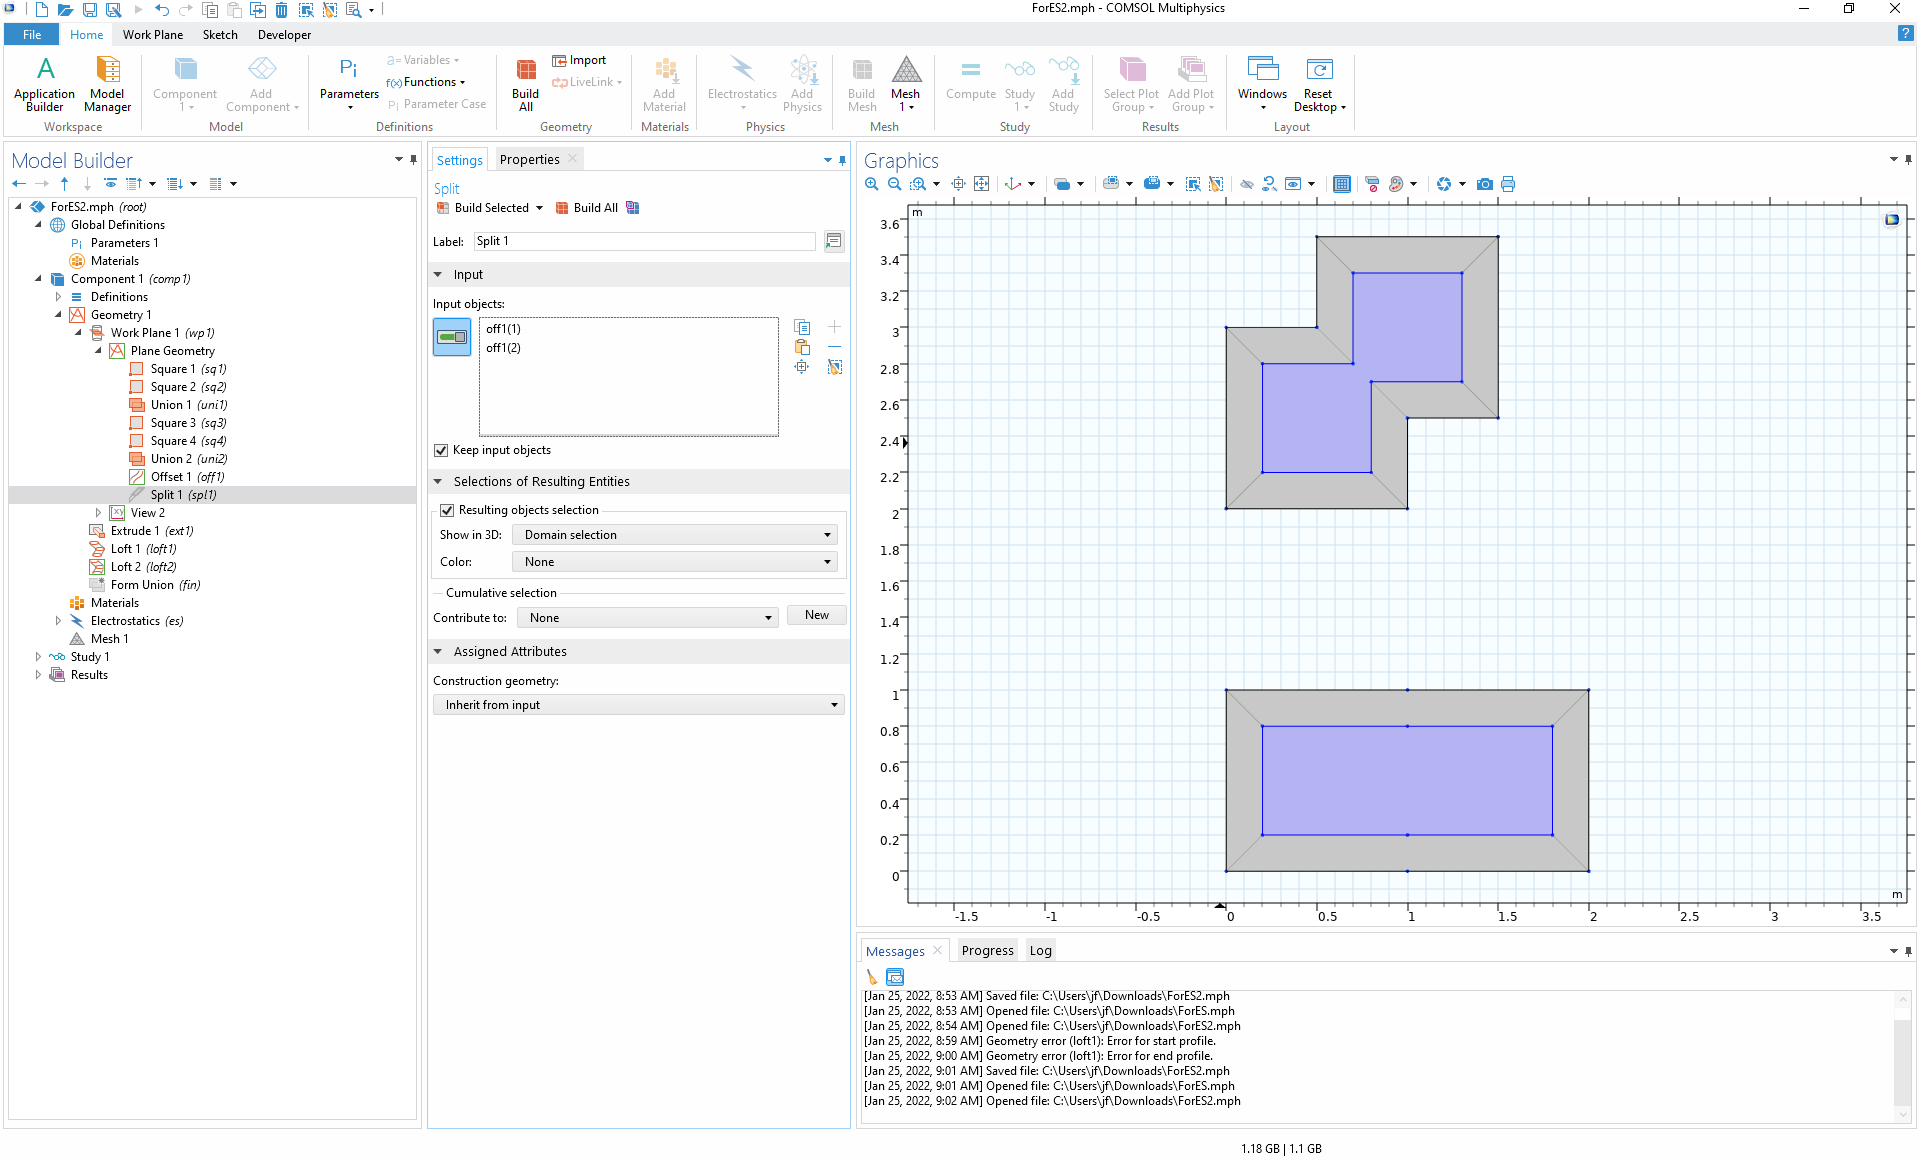Screen dimensions: 1920x1160
Task: Uncheck Keep input objects
Action: (441, 450)
